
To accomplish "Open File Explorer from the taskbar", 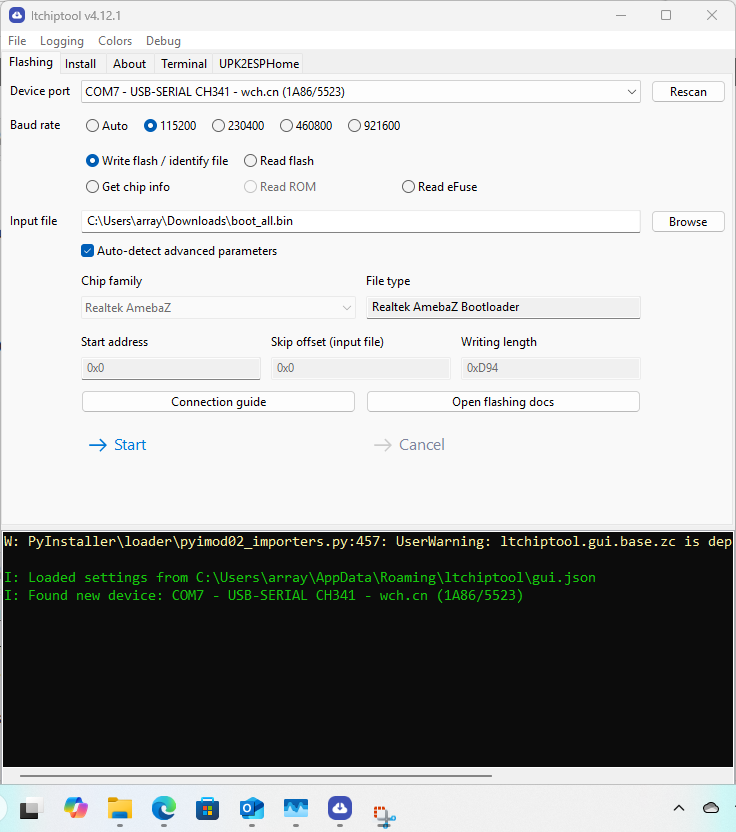I will coord(120,808).
